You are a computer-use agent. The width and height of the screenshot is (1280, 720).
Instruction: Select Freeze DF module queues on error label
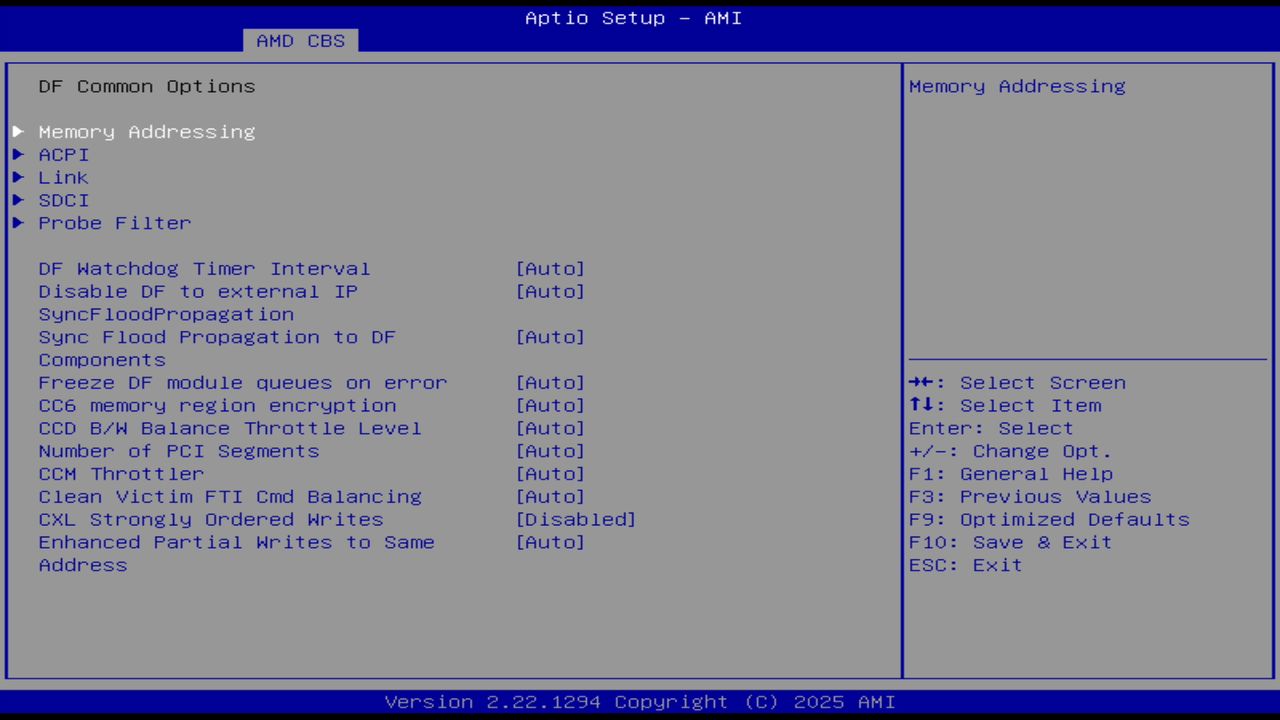[243, 383]
